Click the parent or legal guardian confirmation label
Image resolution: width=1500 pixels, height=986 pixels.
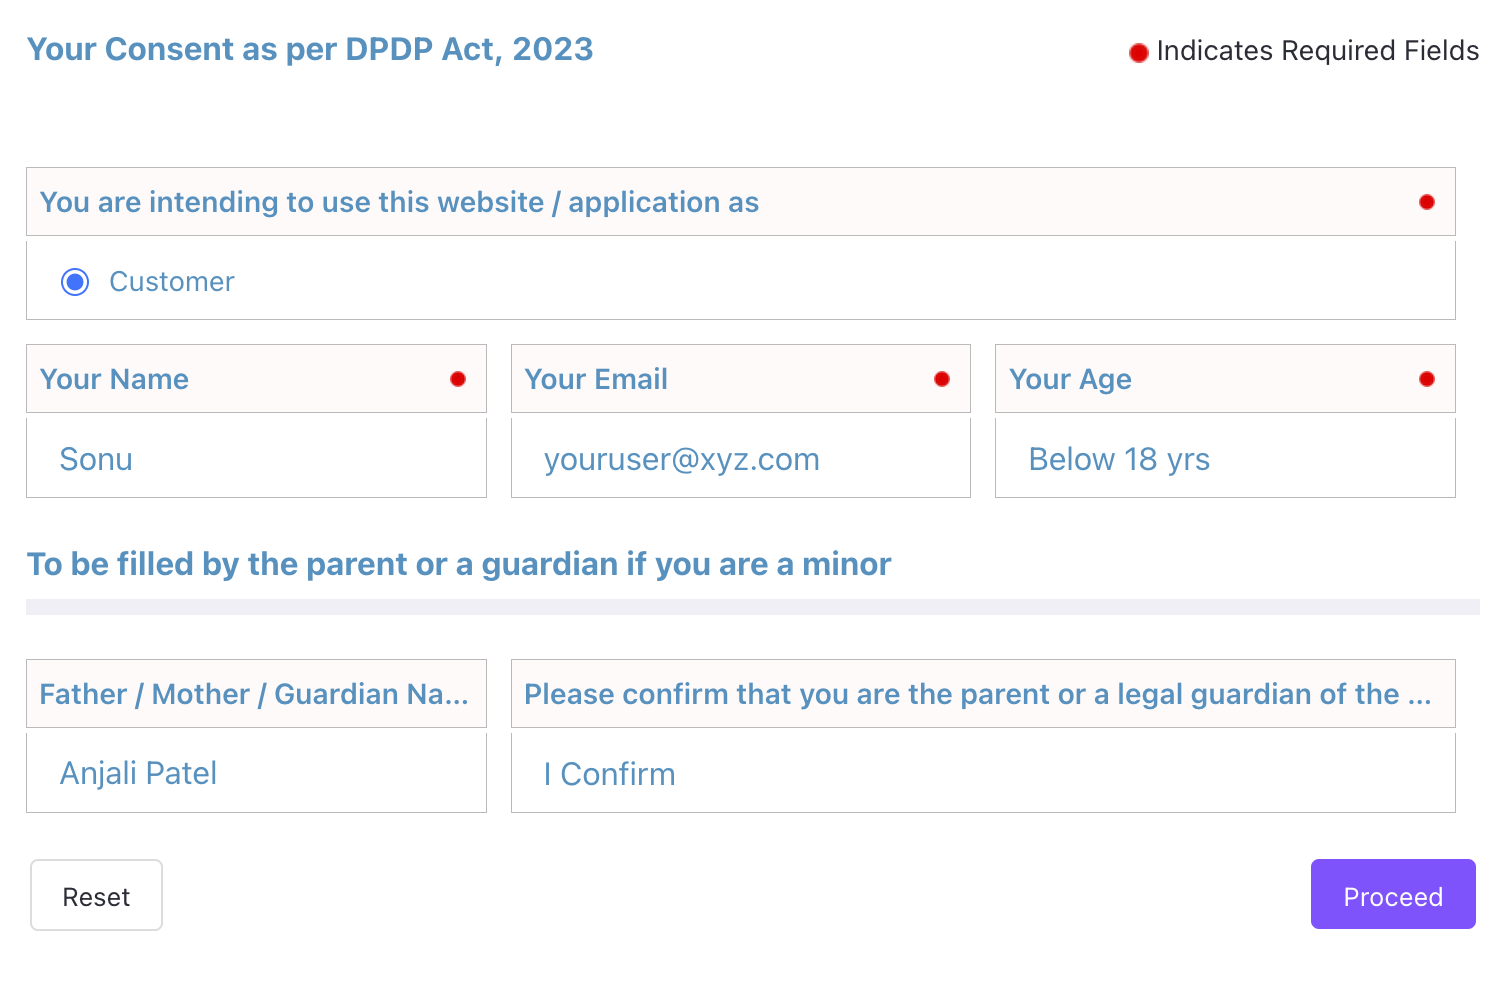(977, 694)
